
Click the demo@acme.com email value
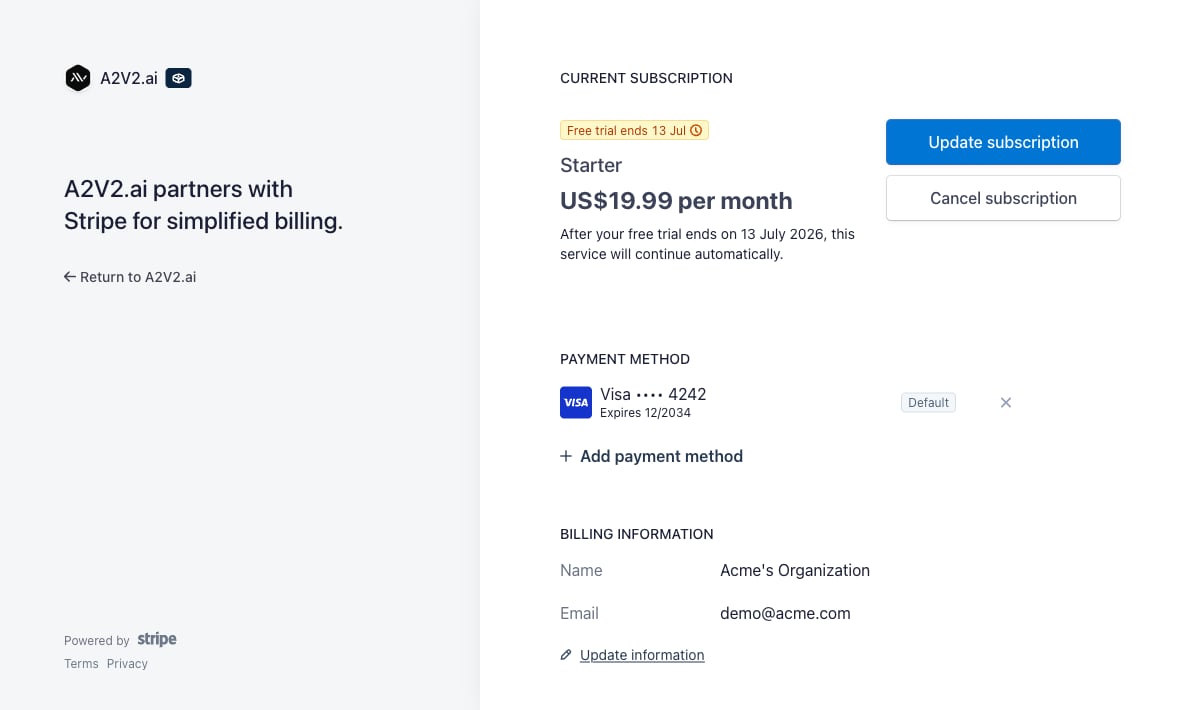click(785, 613)
